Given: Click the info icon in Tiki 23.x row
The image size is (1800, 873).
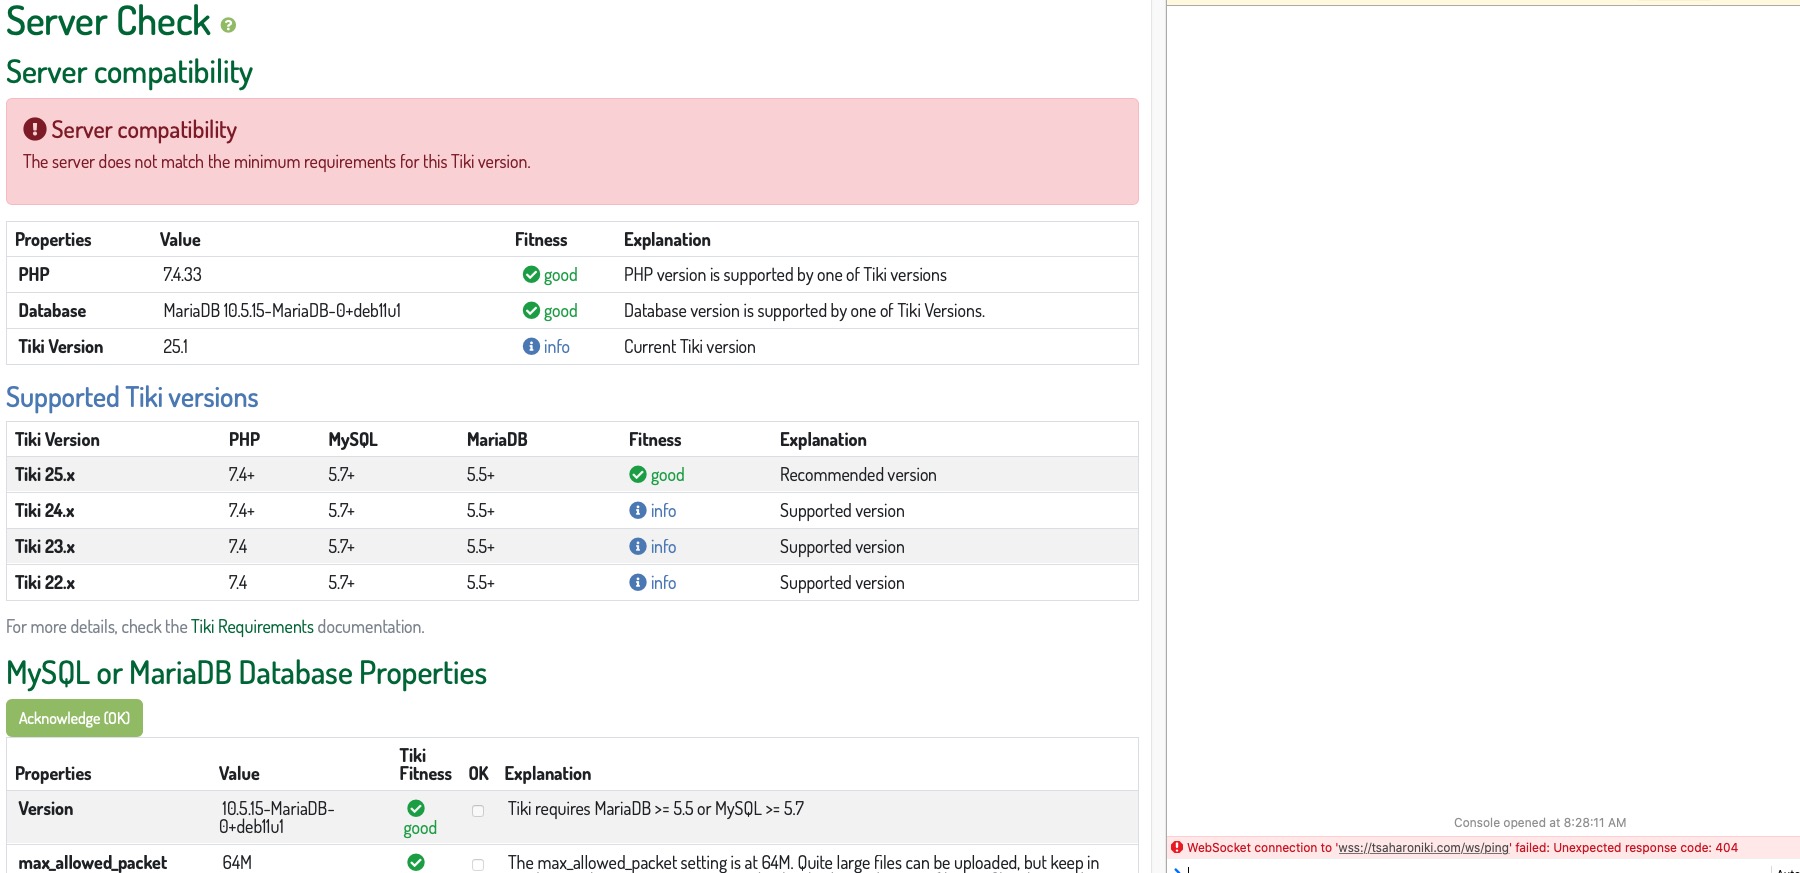Looking at the screenshot, I should pyautogui.click(x=637, y=546).
